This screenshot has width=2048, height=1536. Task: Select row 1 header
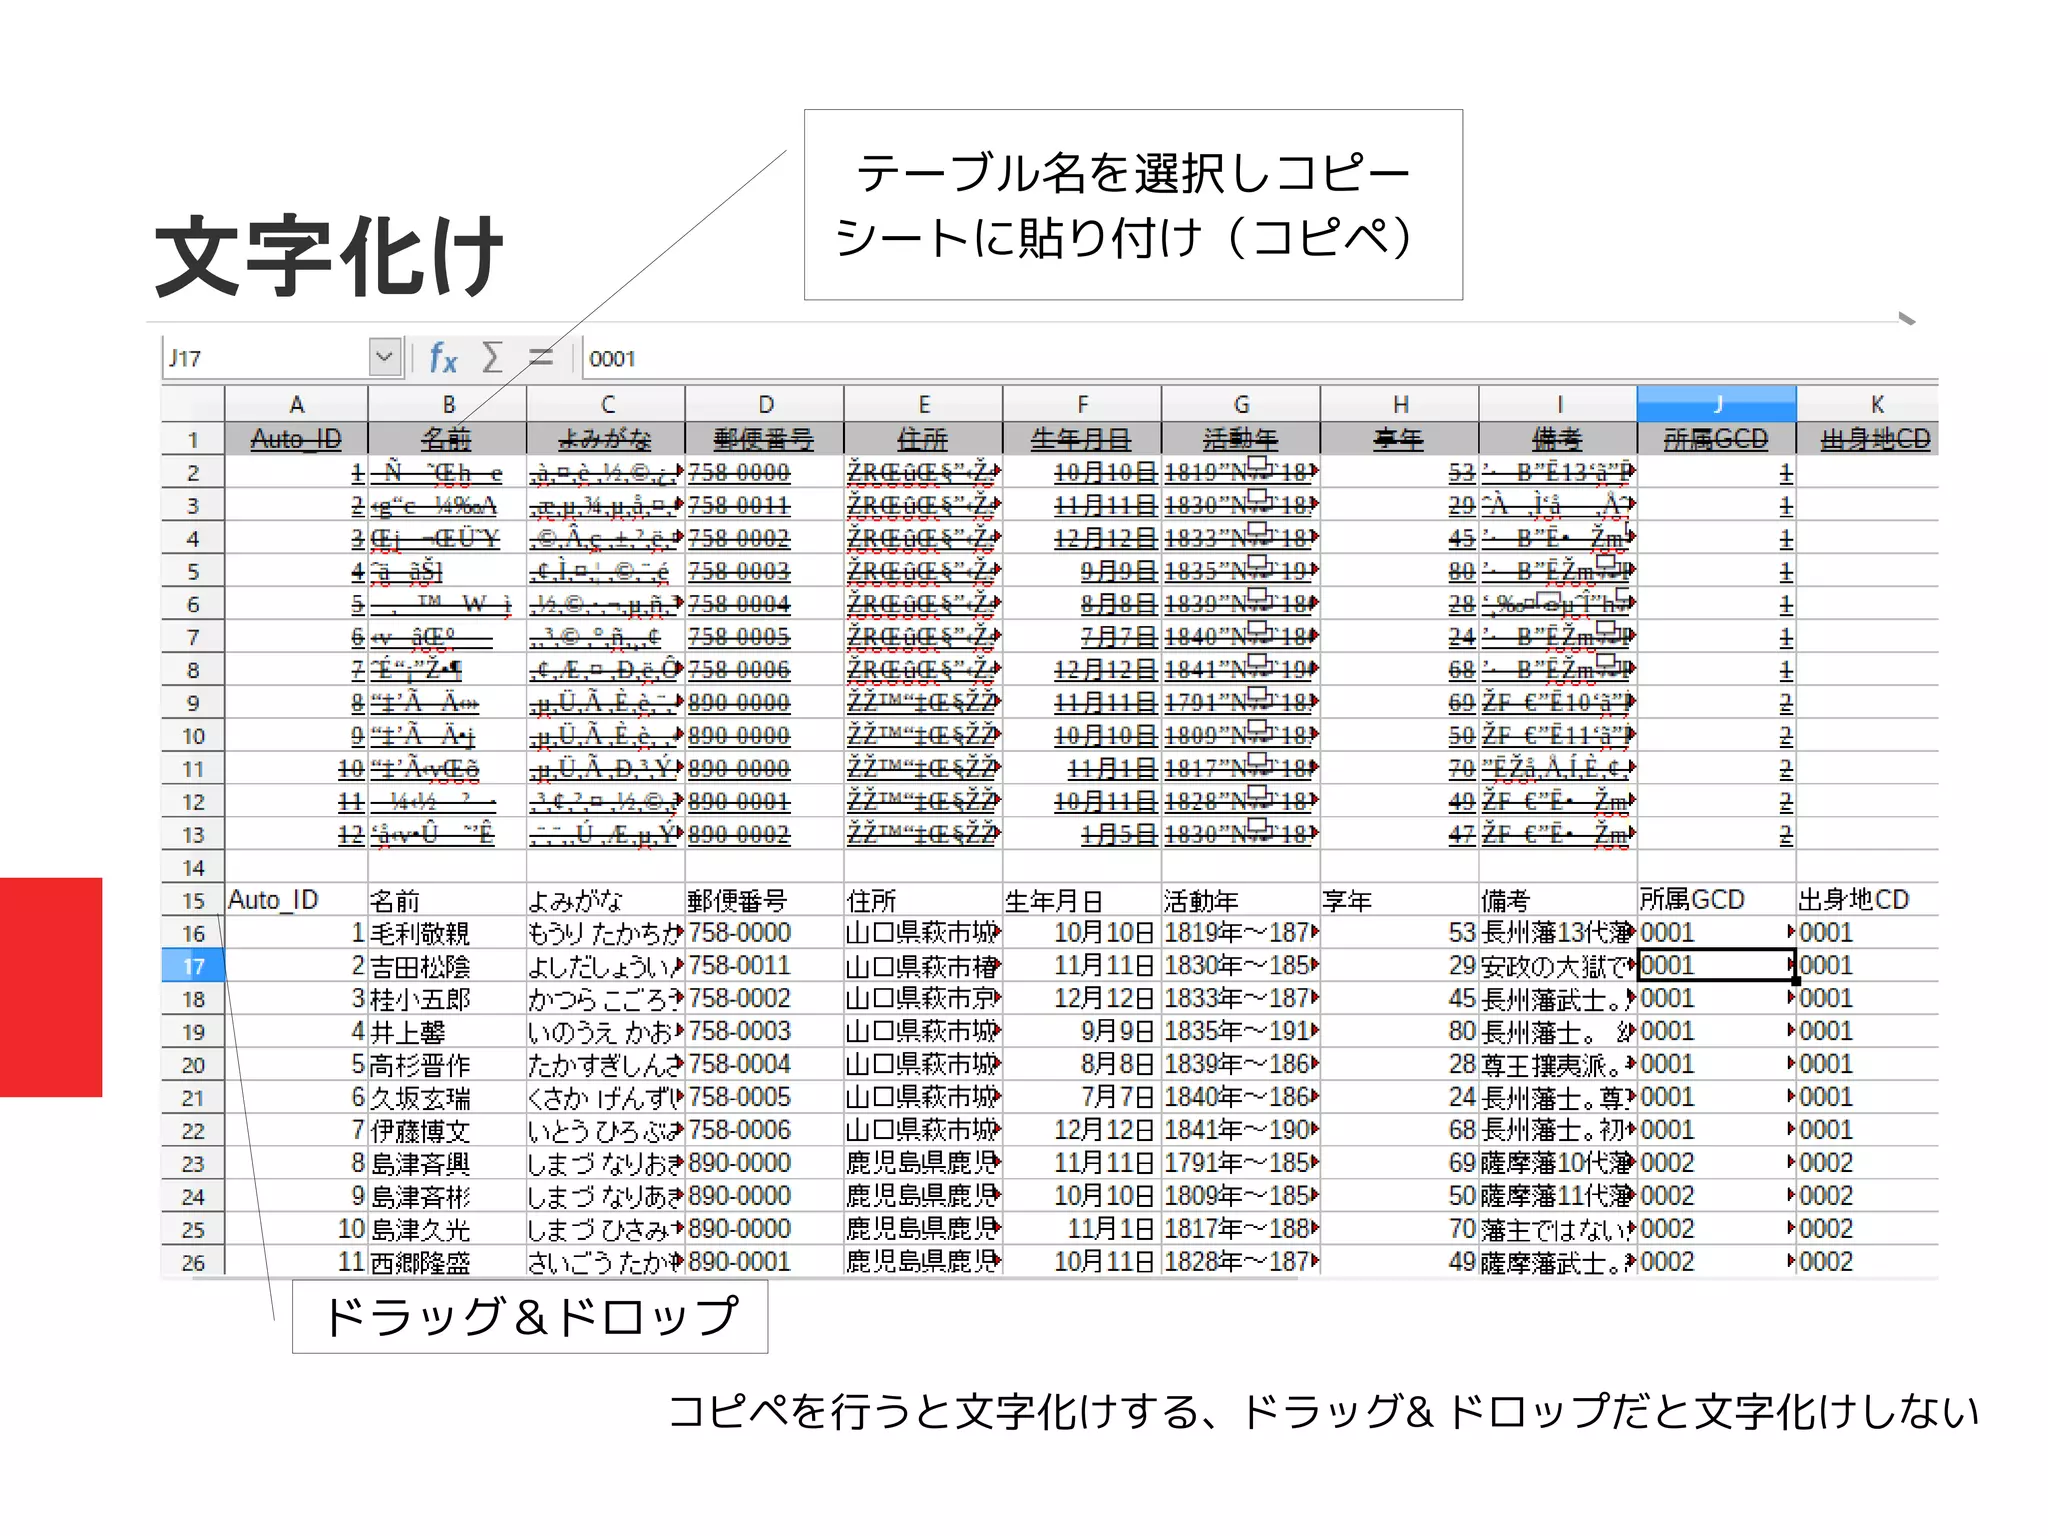tap(193, 439)
